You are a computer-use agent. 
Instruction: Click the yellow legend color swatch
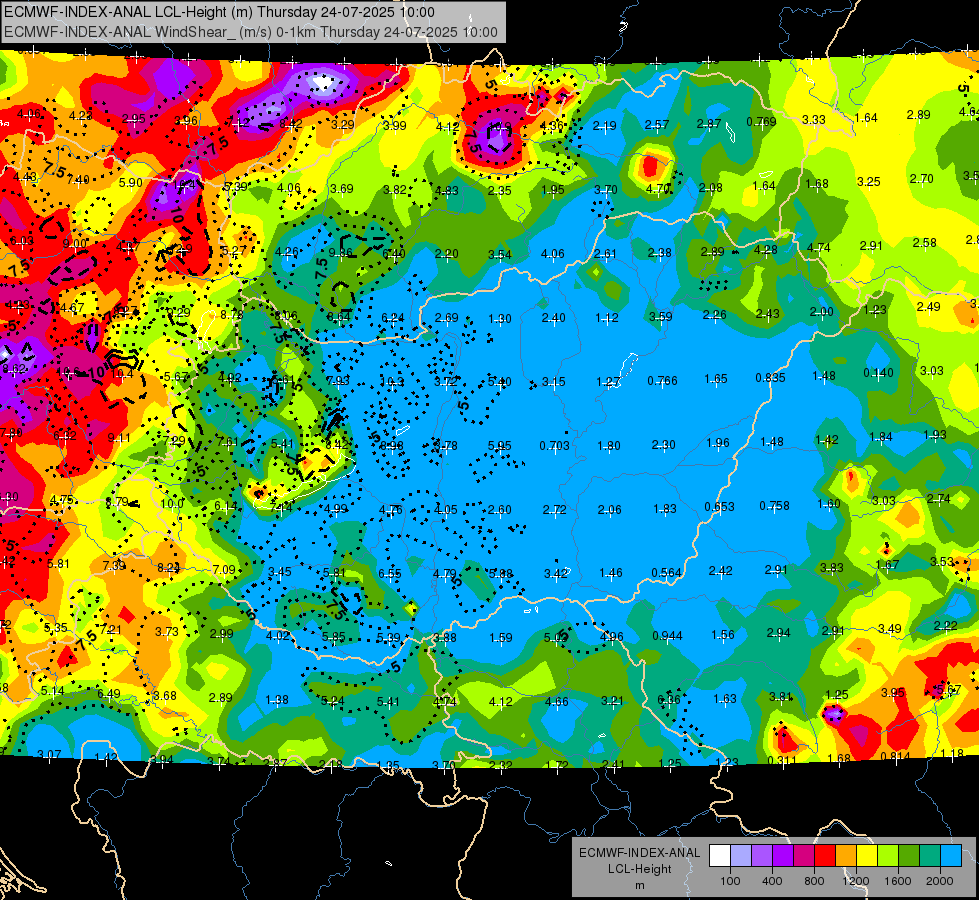867,856
